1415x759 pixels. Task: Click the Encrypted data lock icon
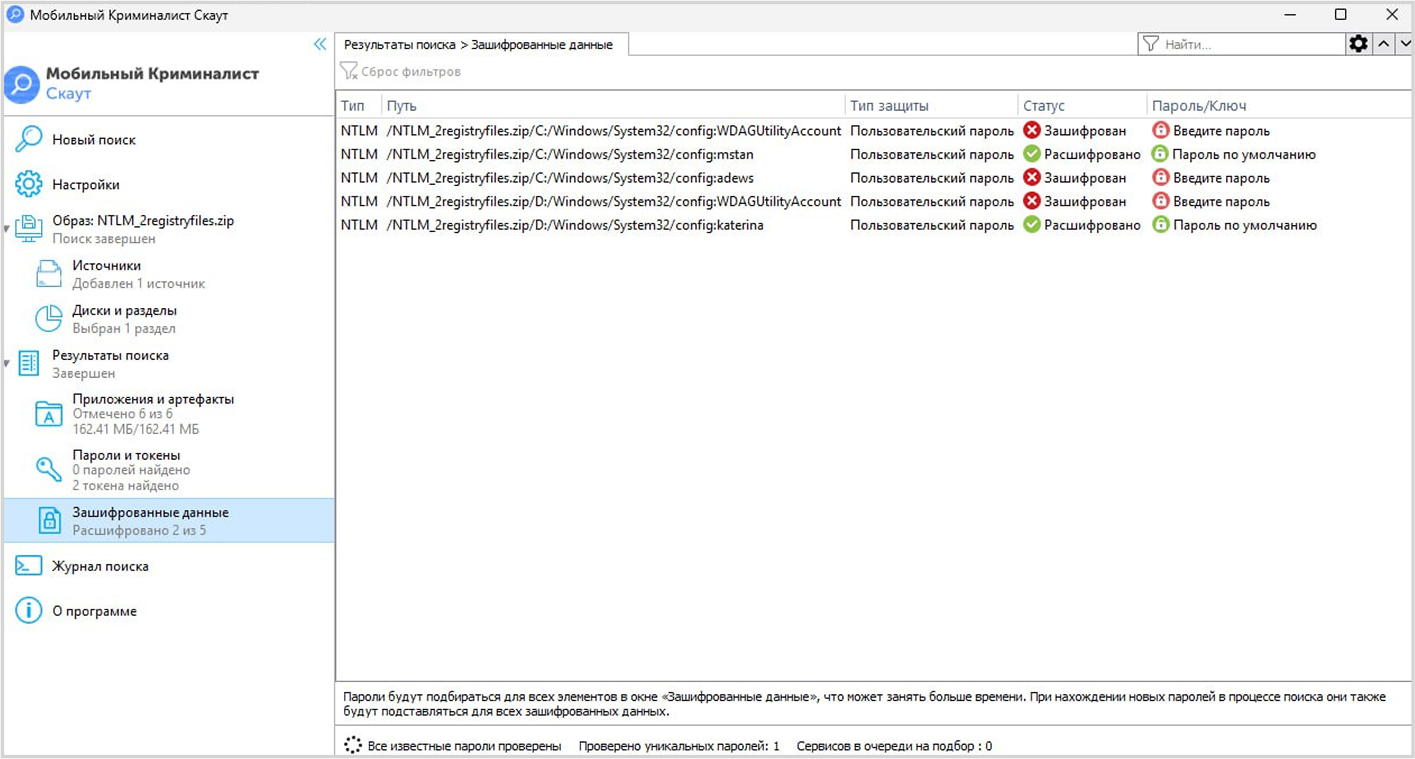coord(49,520)
